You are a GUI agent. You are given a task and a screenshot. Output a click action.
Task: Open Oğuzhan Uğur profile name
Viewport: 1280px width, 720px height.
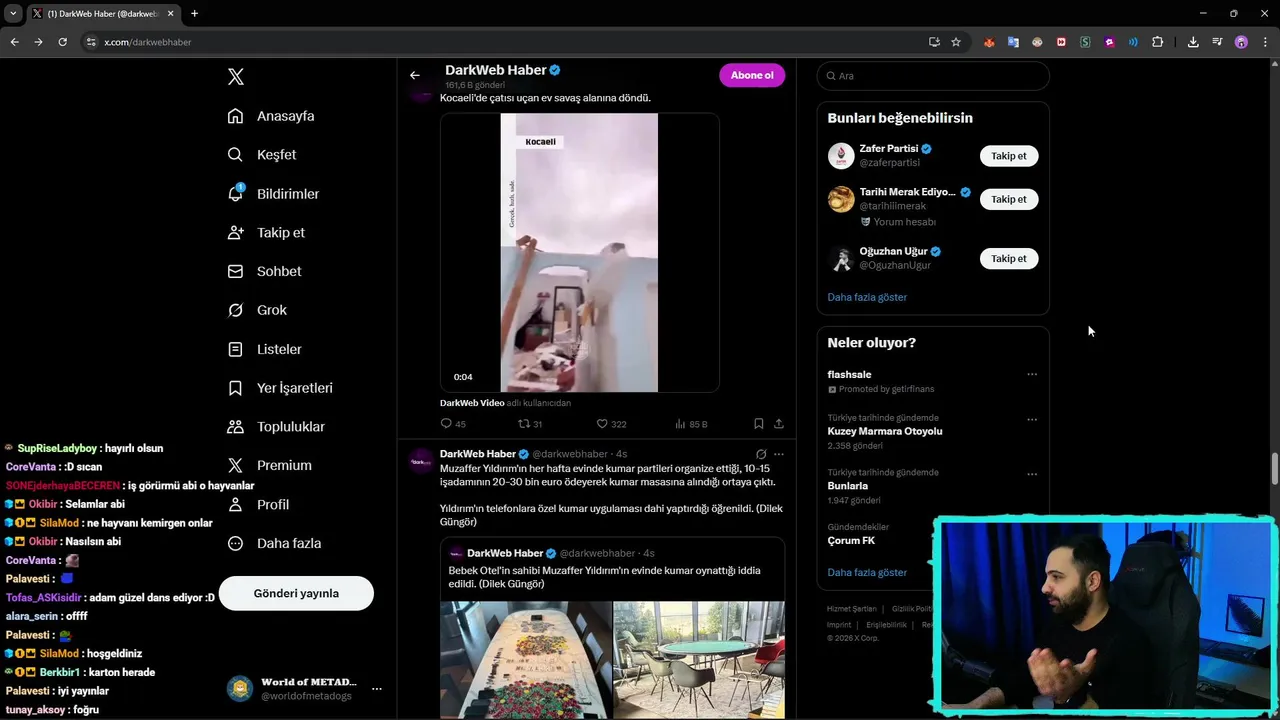pyautogui.click(x=893, y=251)
